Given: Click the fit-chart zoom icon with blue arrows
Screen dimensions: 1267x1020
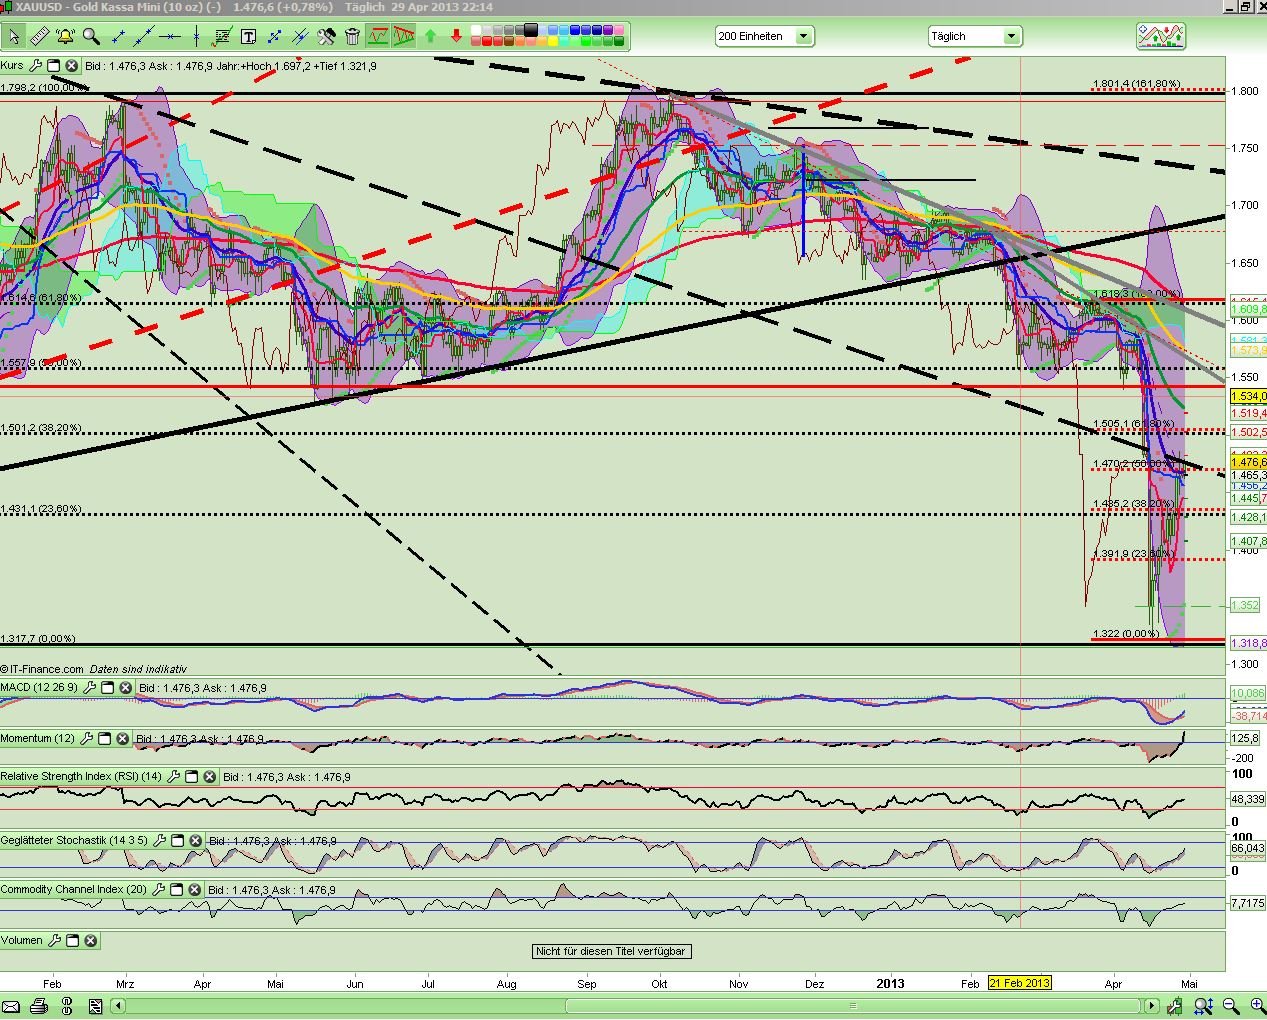Looking at the screenshot, I should point(1203,1007).
